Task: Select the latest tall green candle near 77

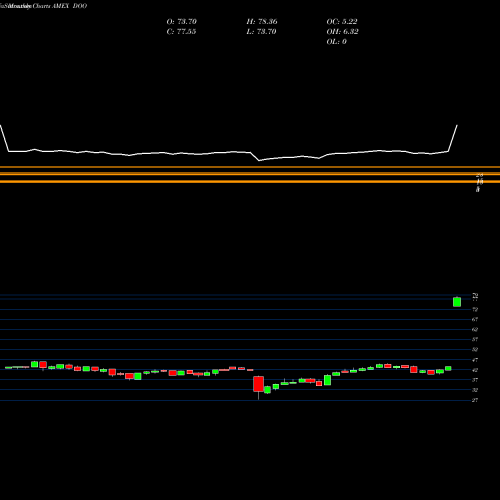Action: tap(457, 302)
